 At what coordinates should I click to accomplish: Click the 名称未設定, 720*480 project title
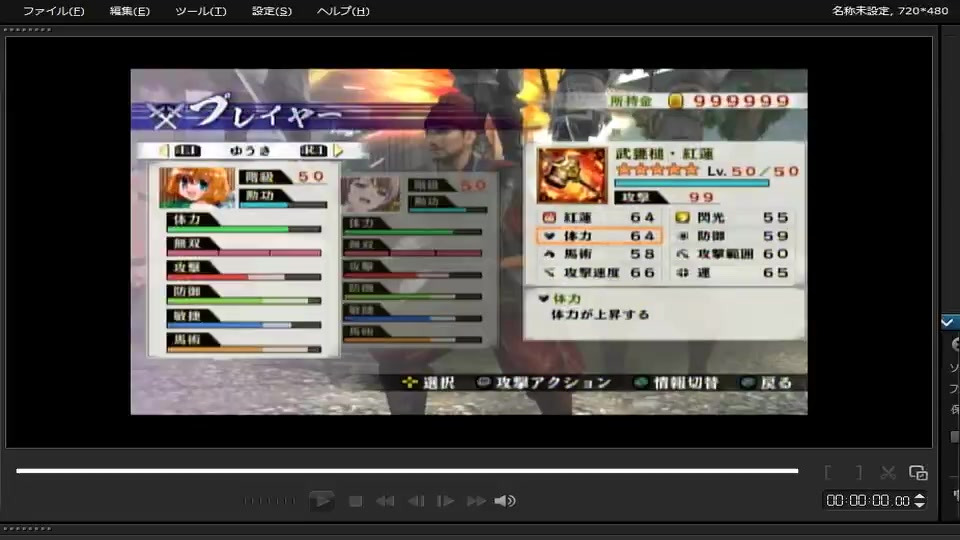pyautogui.click(x=890, y=10)
